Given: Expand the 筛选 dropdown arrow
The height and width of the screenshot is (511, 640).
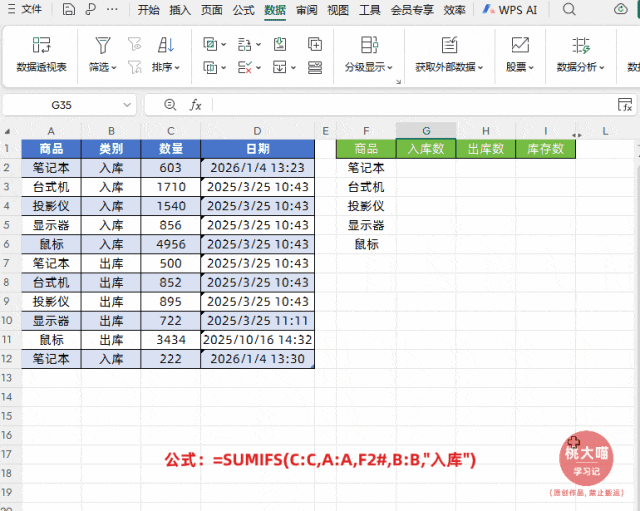Looking at the screenshot, I should coord(113,67).
